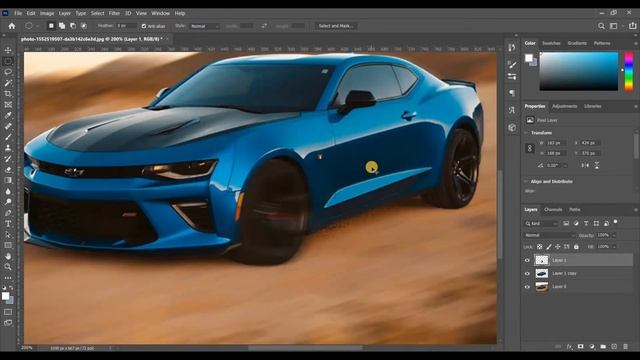Toggle lock all padlock icon
Image resolution: width=640 pixels, height=360 pixels.
coord(576,247)
